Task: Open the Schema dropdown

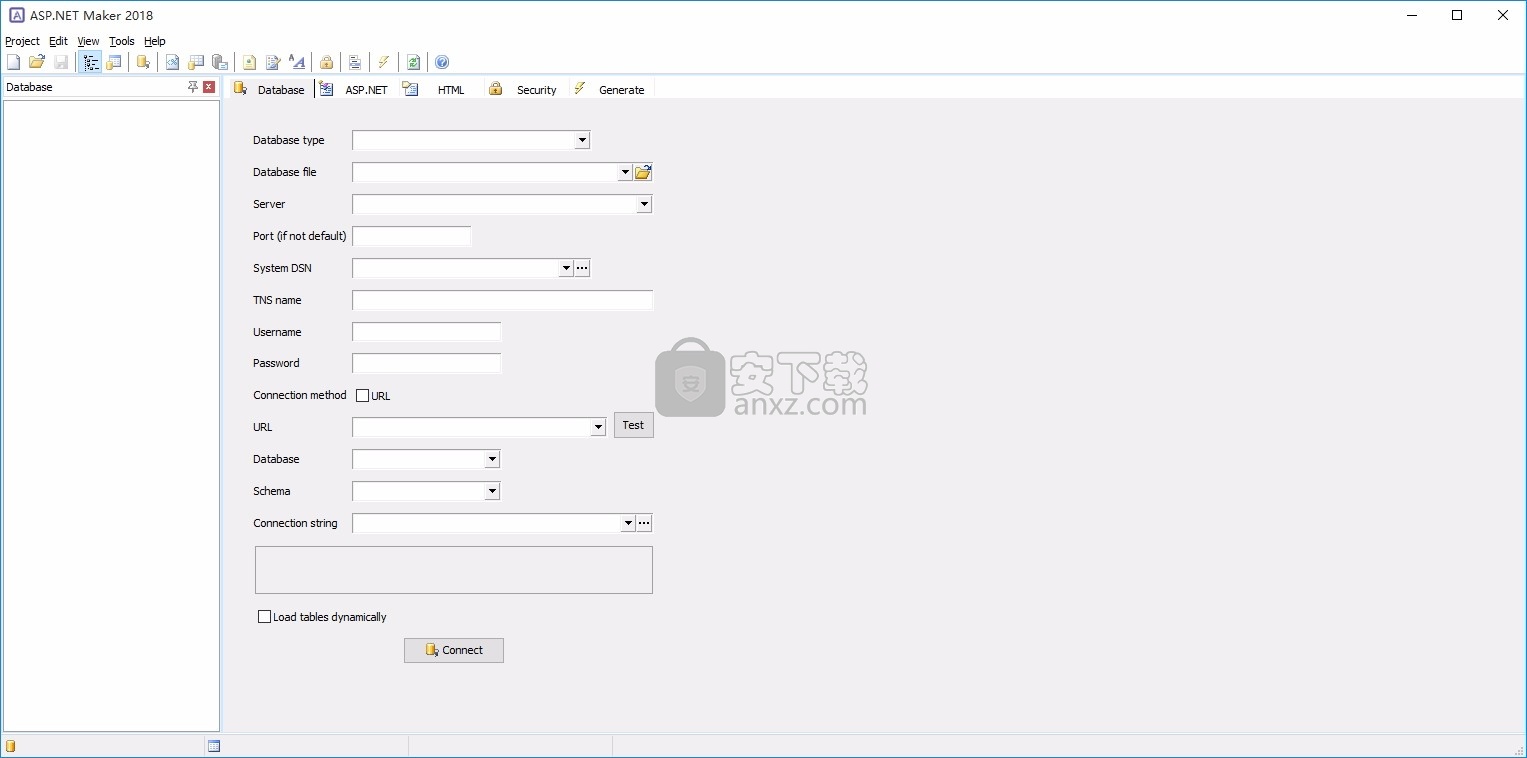Action: pos(492,491)
